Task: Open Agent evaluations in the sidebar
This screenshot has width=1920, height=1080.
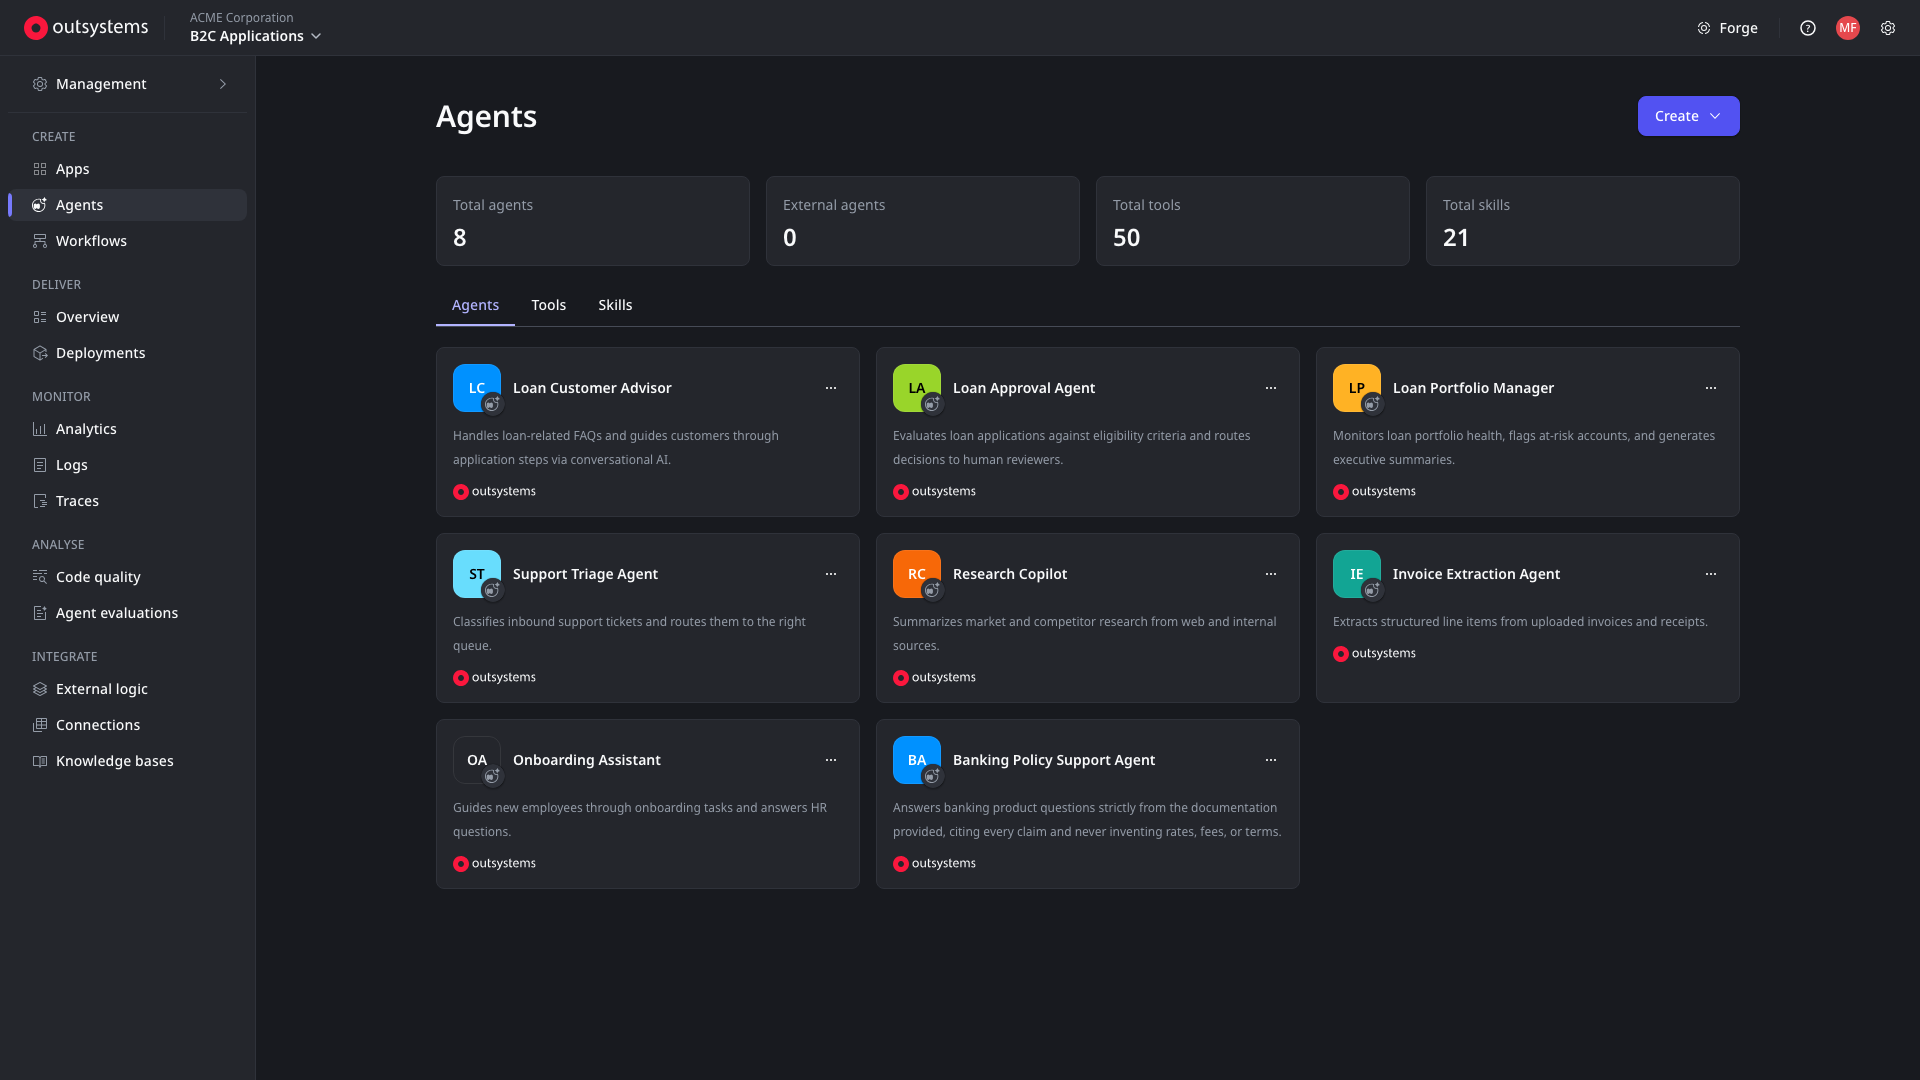Action: (128, 613)
